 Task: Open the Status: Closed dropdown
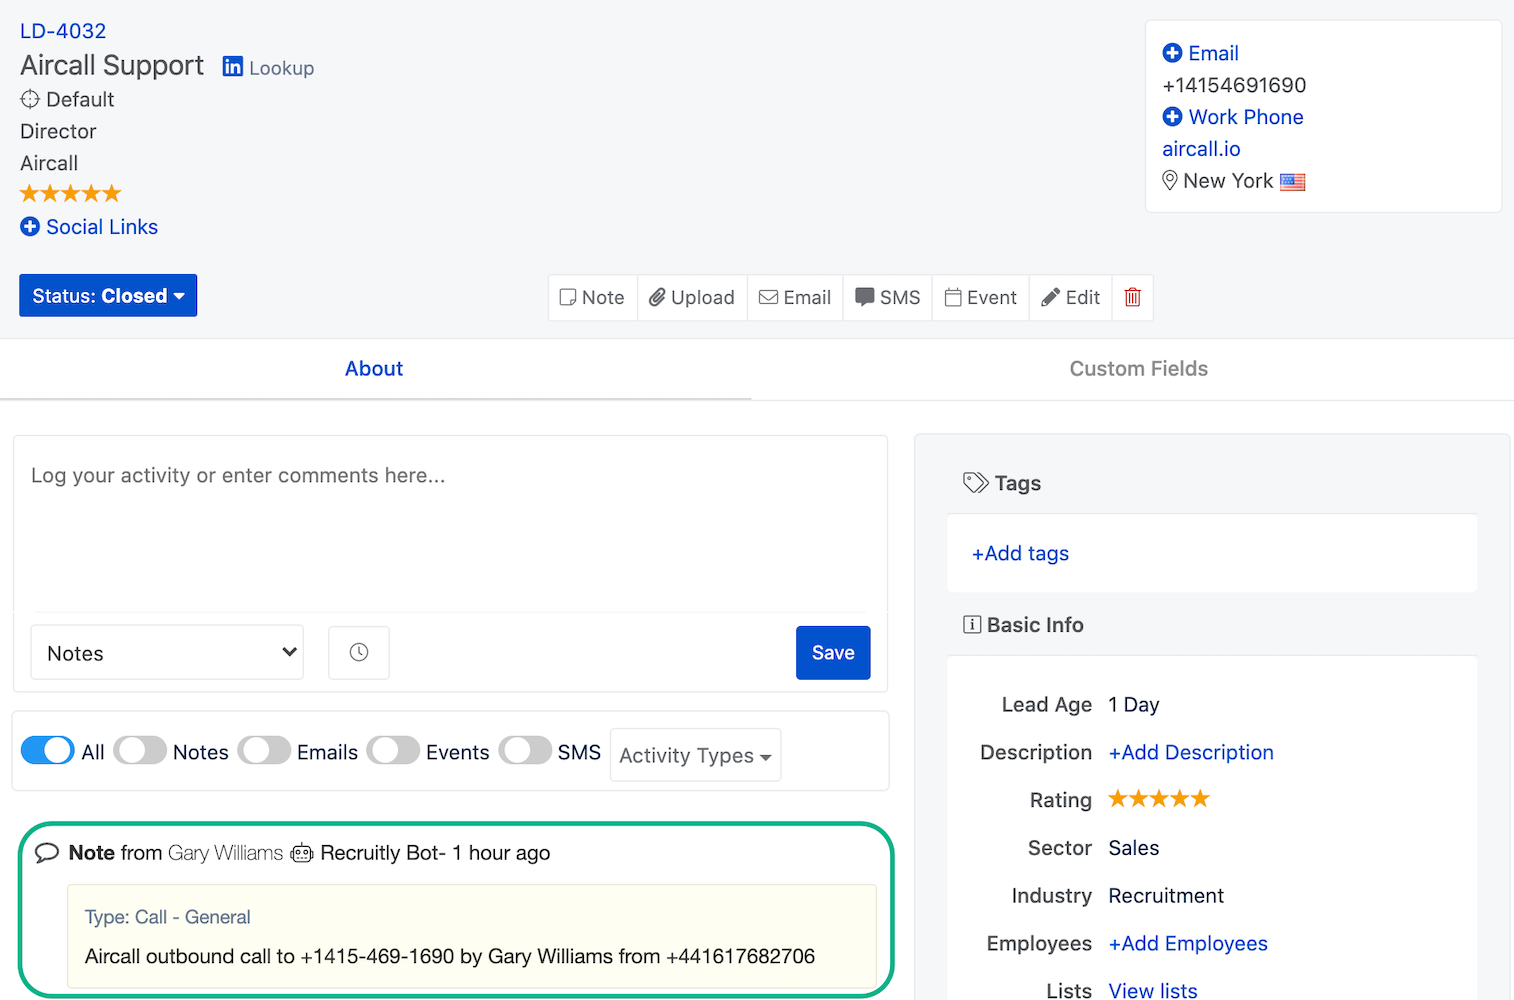108,295
